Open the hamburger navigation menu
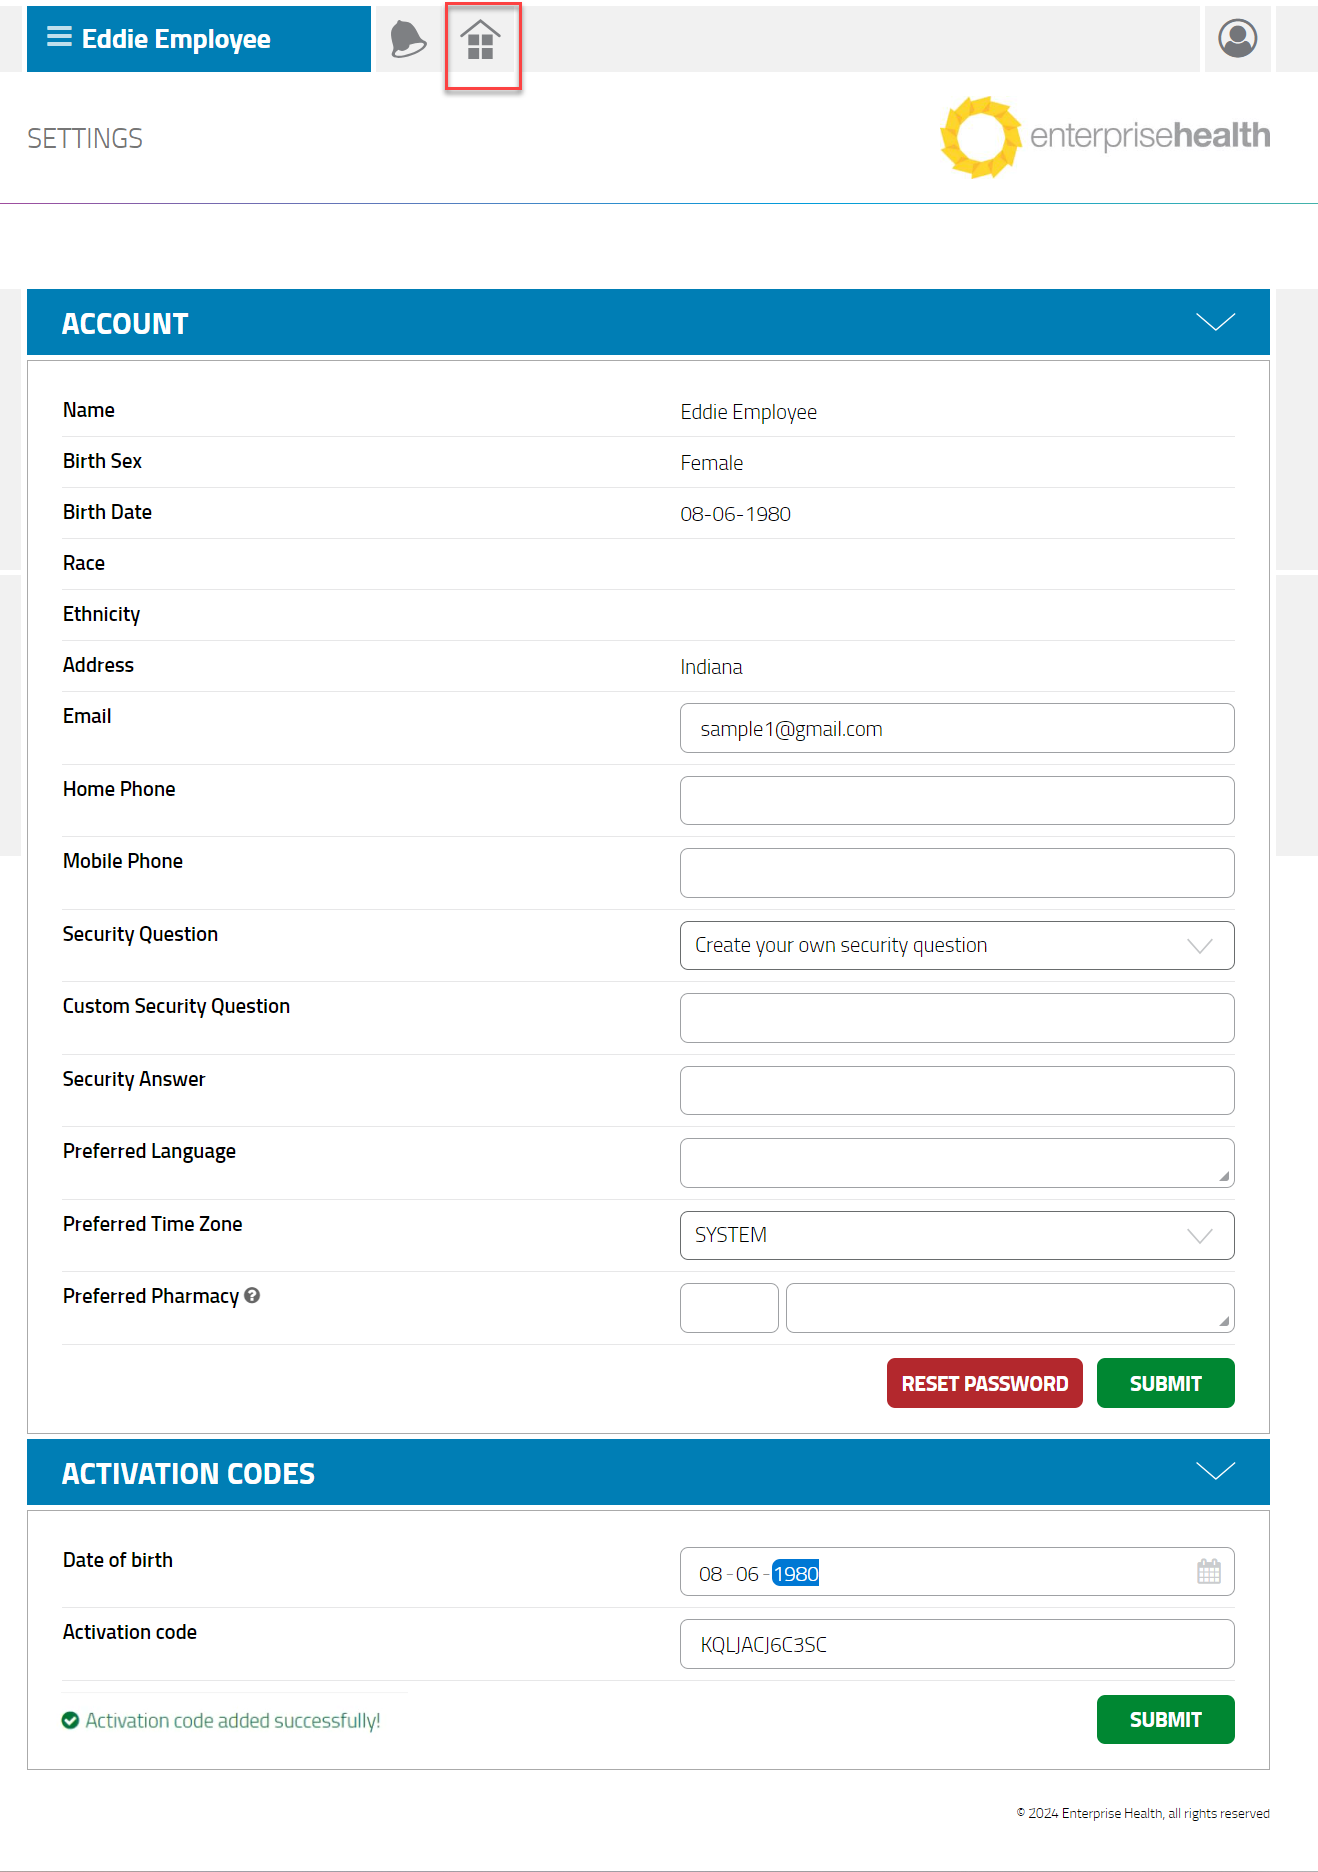This screenshot has height=1872, width=1318. coord(59,38)
